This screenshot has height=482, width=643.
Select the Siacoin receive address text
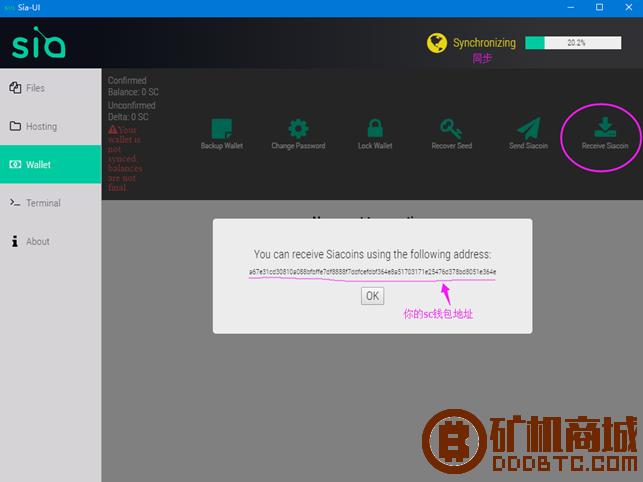click(x=372, y=272)
